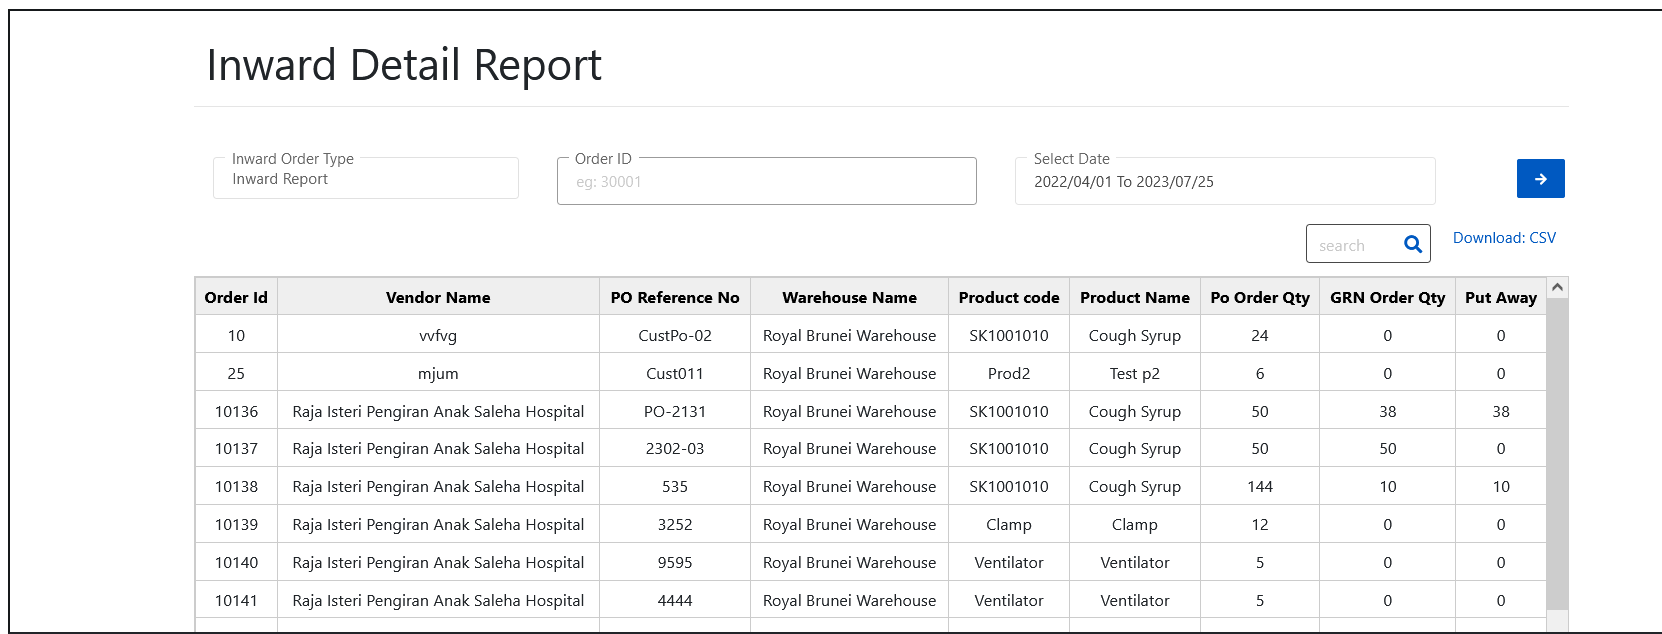Open the Inward Order Type dropdown
1662x634 pixels.
tap(365, 179)
